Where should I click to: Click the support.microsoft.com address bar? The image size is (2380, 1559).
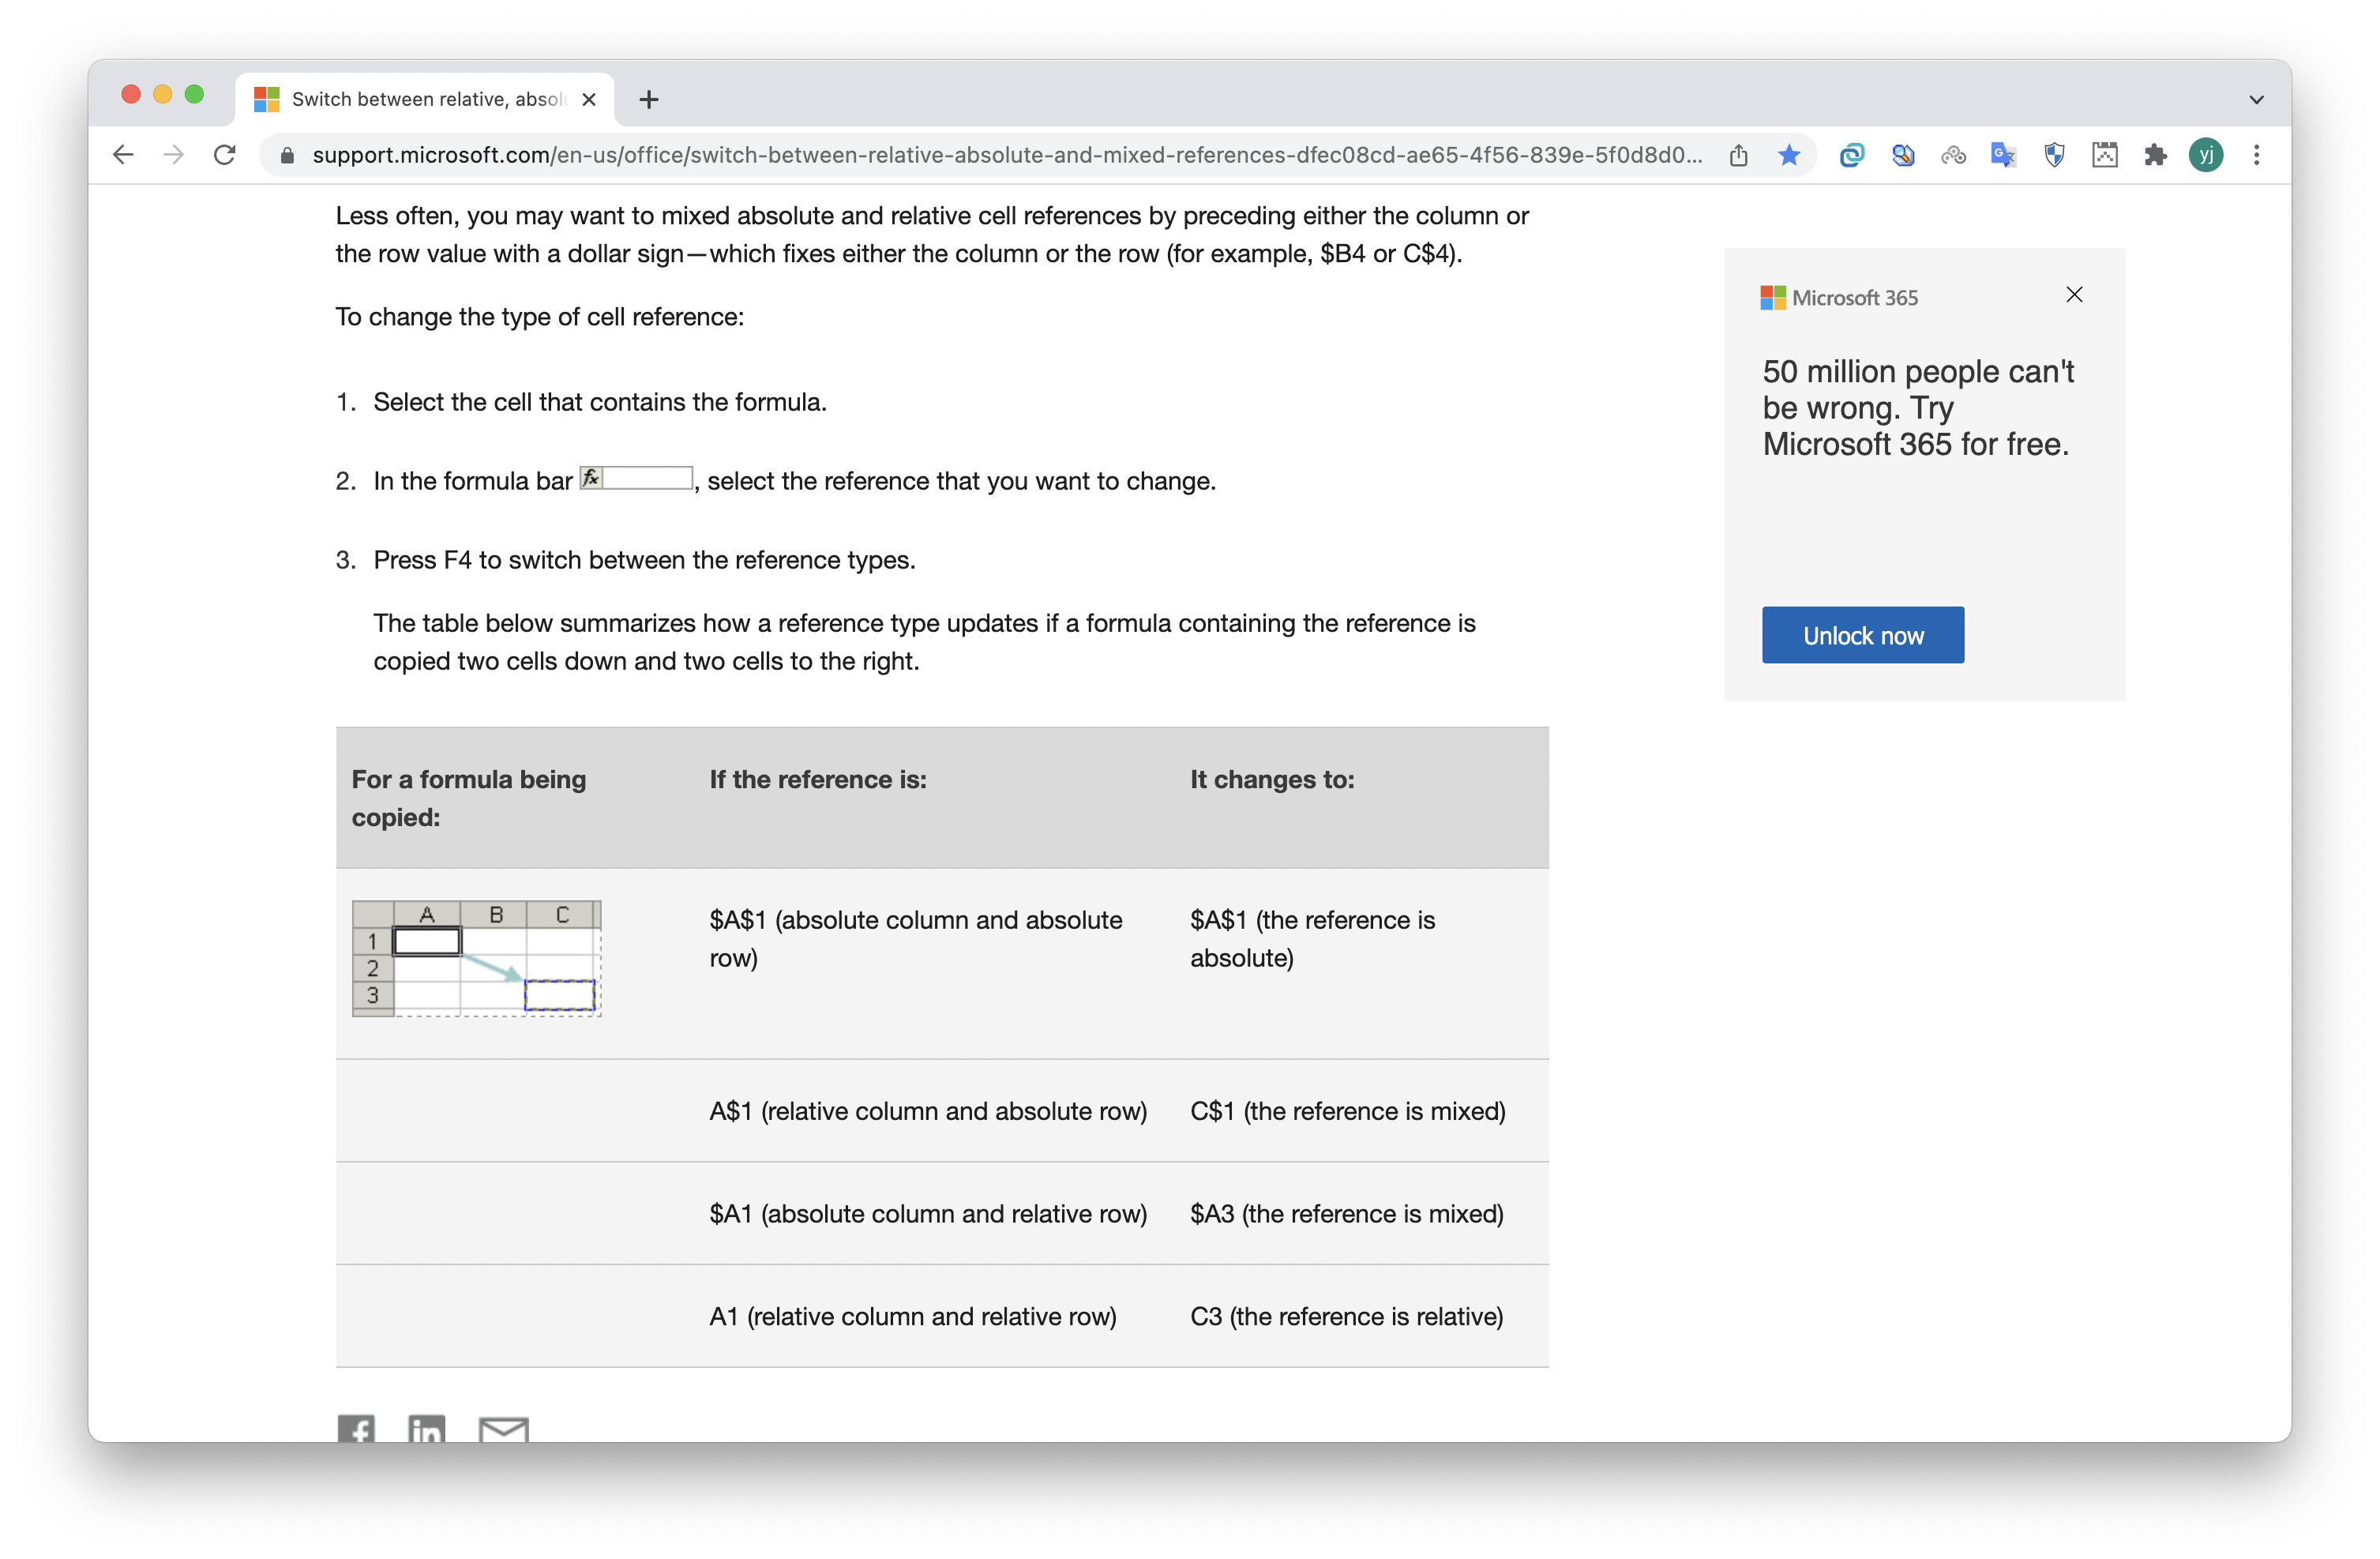1000,155
